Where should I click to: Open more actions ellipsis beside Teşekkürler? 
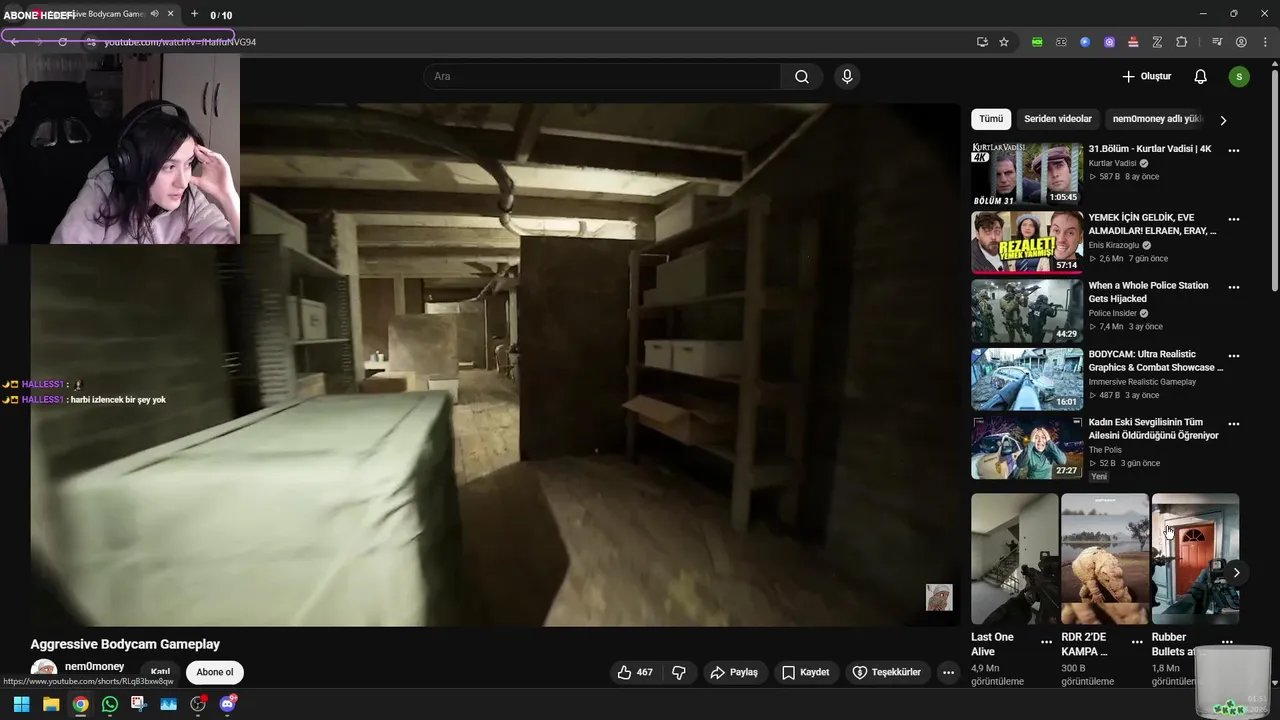949,672
